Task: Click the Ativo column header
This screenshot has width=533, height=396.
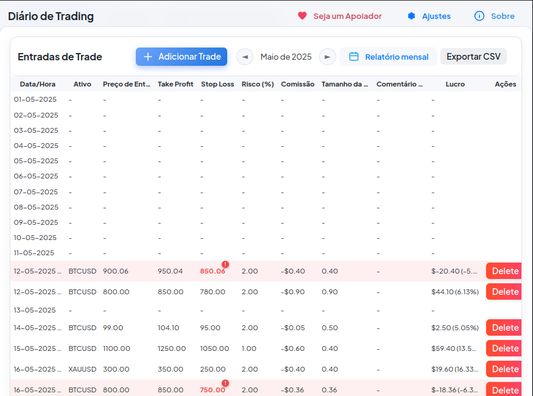Action: pos(82,84)
